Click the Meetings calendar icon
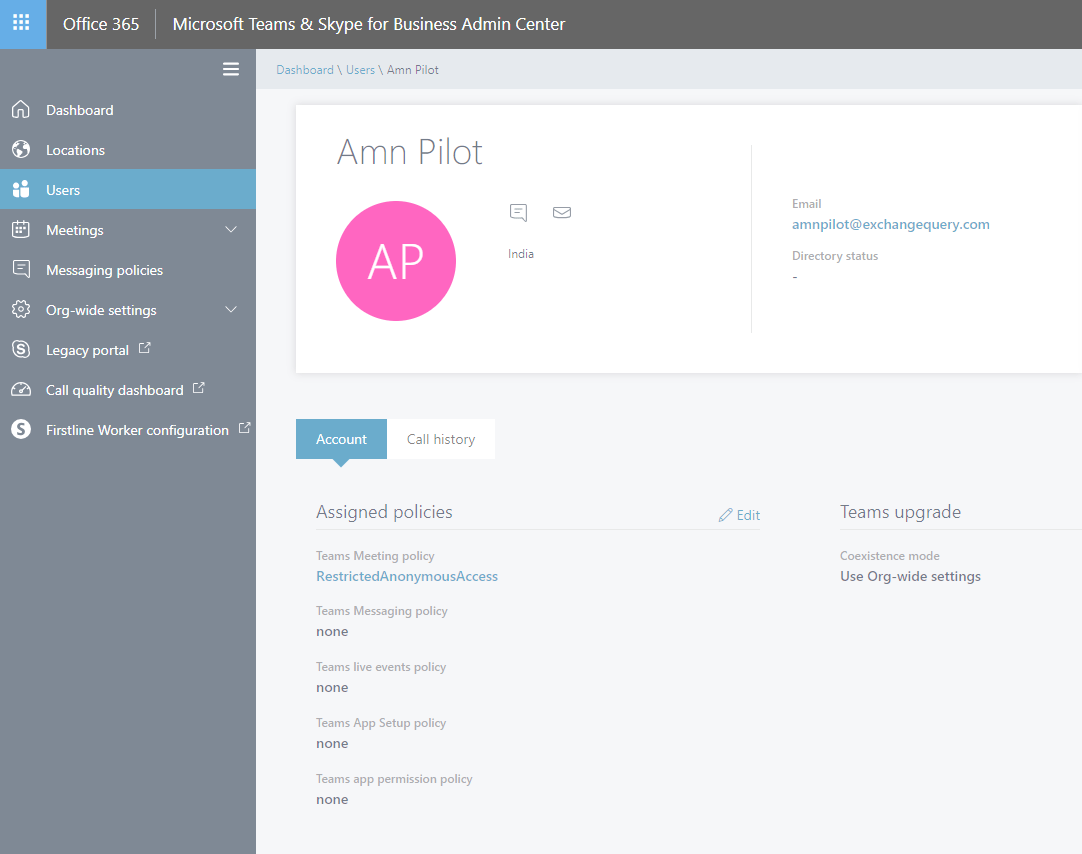Screen dimensions: 1082x854 21,230
